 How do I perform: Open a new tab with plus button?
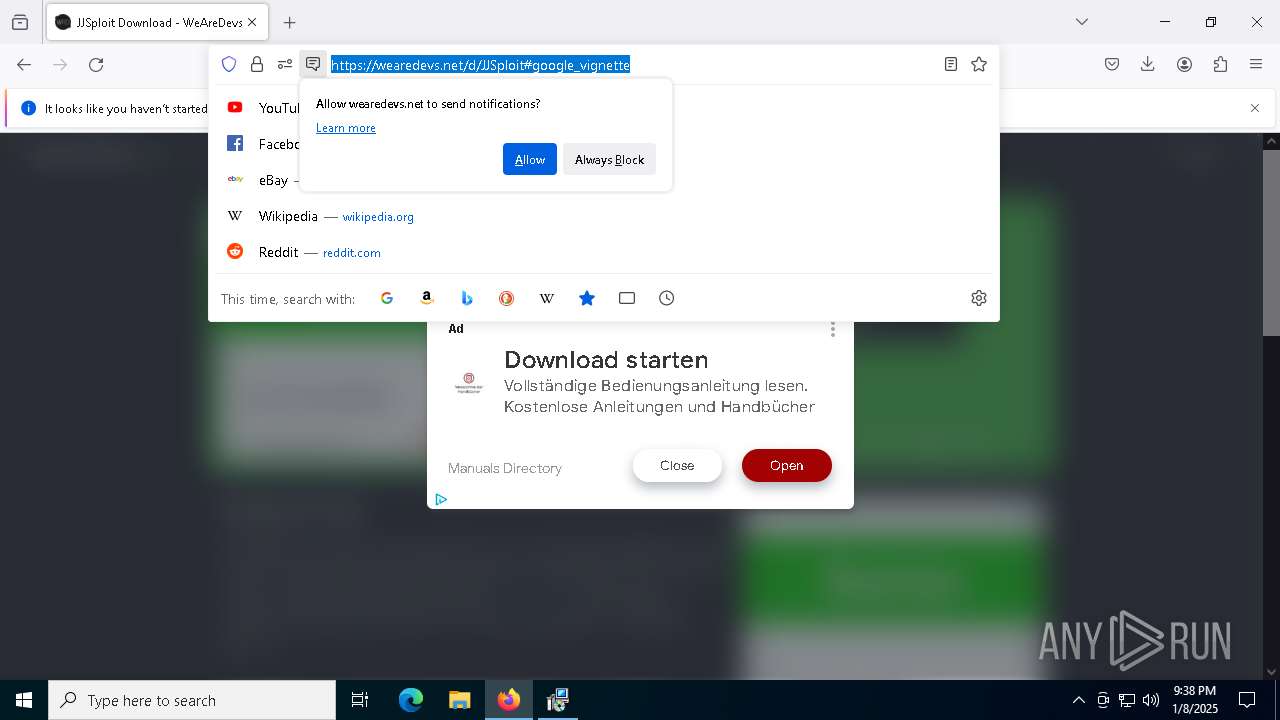(289, 22)
